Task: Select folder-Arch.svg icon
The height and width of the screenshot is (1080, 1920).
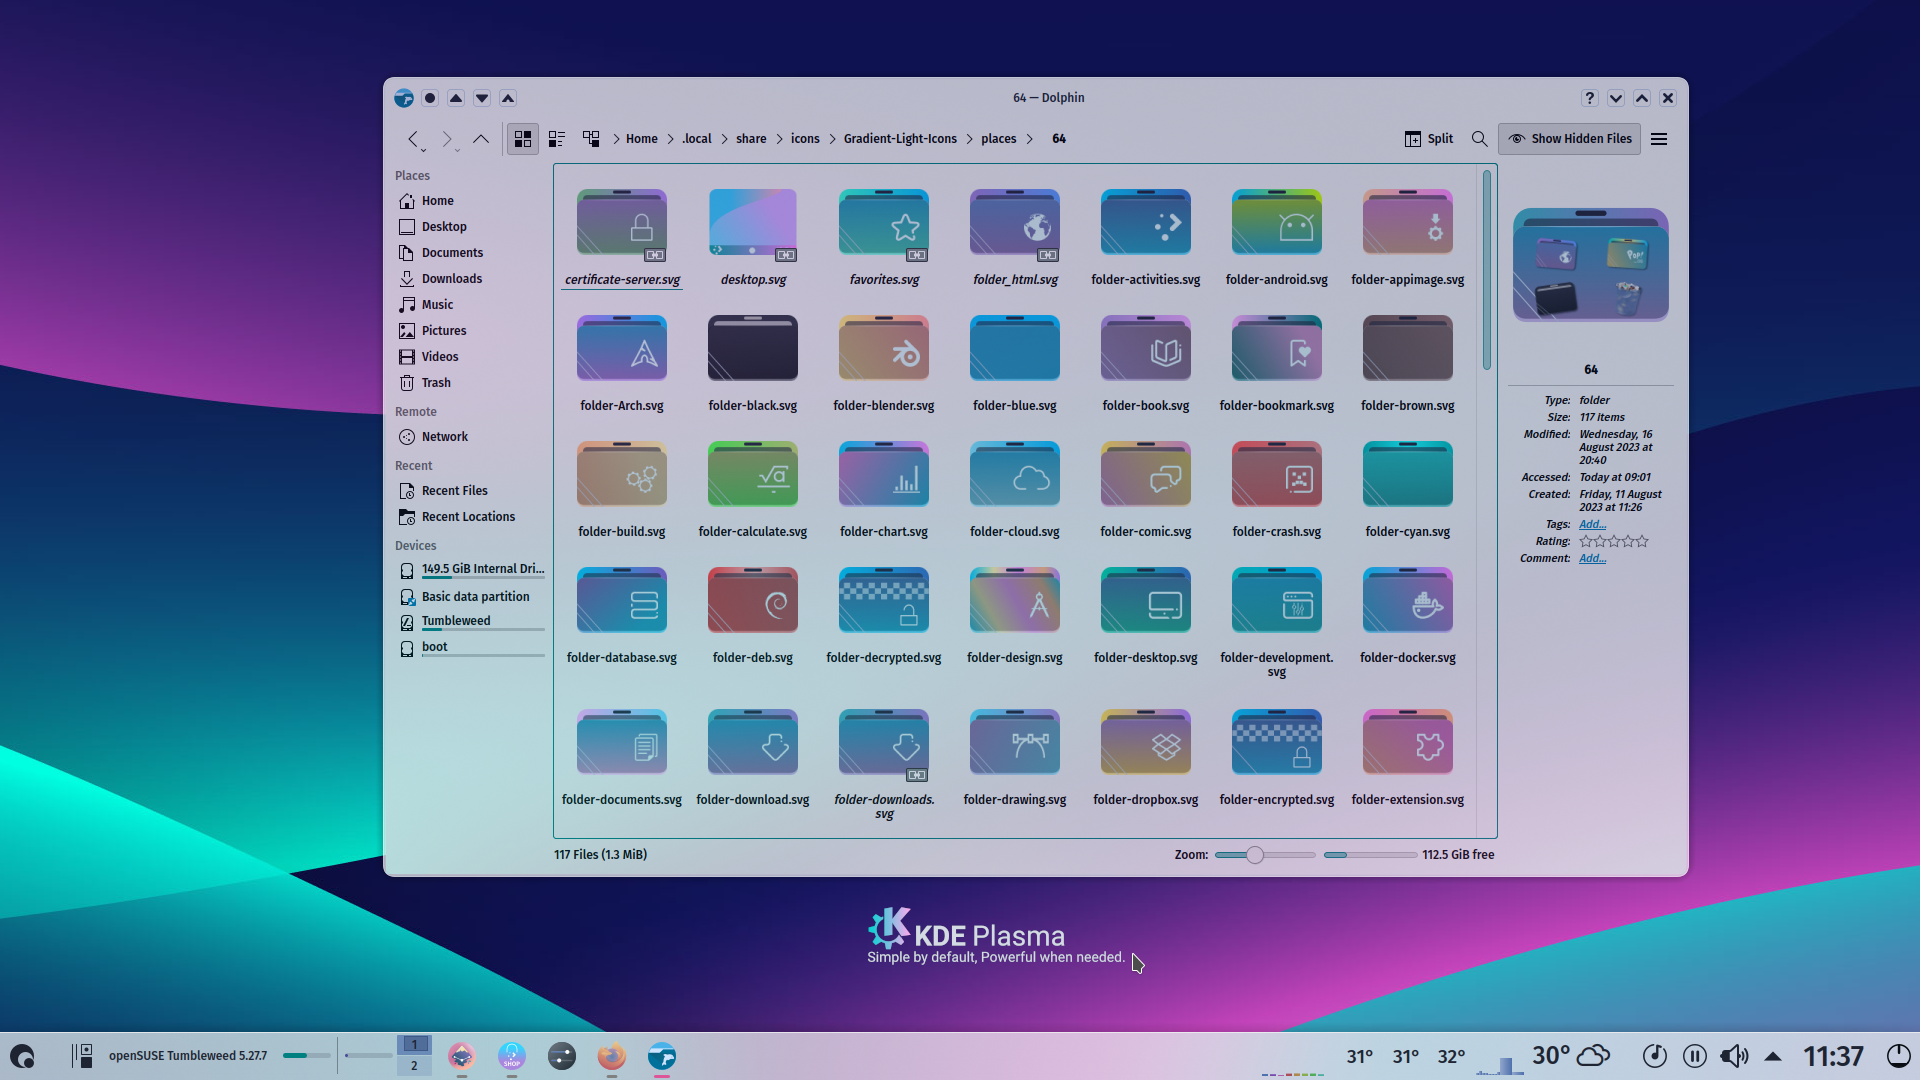Action: coord(622,349)
